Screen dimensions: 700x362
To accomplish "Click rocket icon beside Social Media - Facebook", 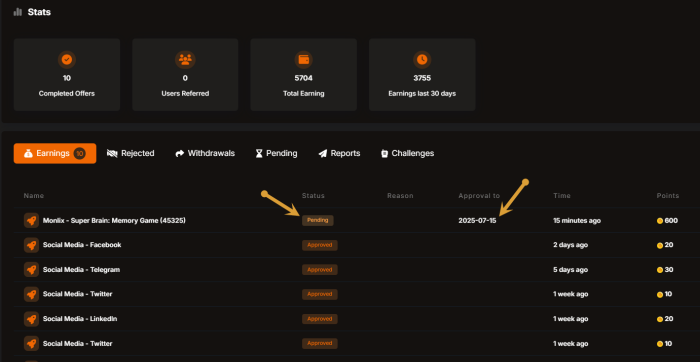I will 31,245.
